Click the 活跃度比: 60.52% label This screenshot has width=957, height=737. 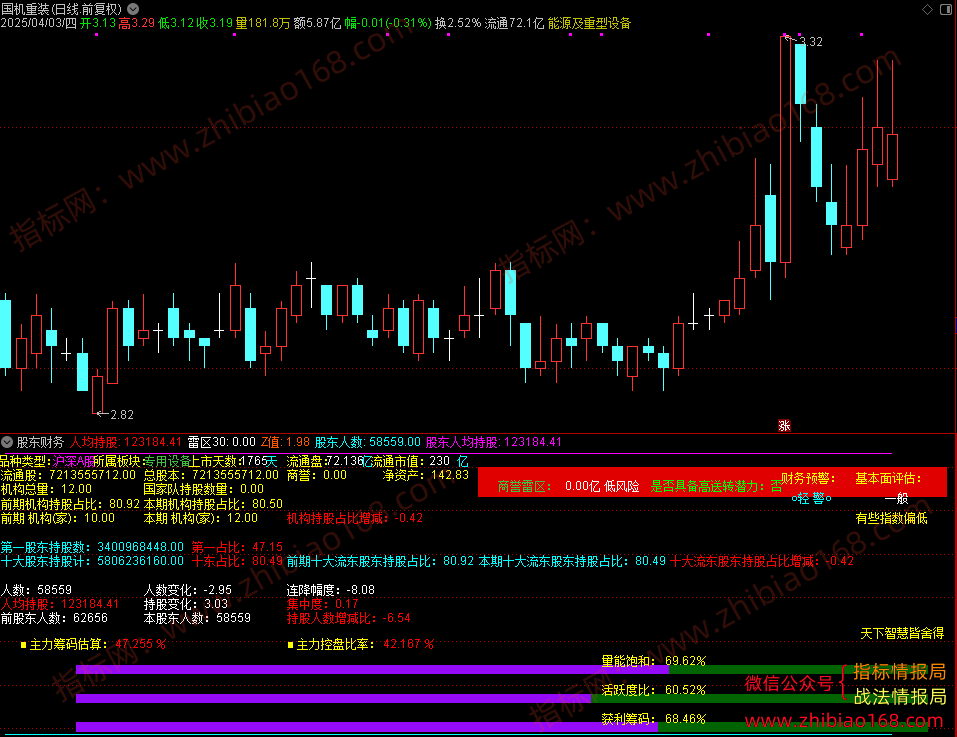point(654,690)
